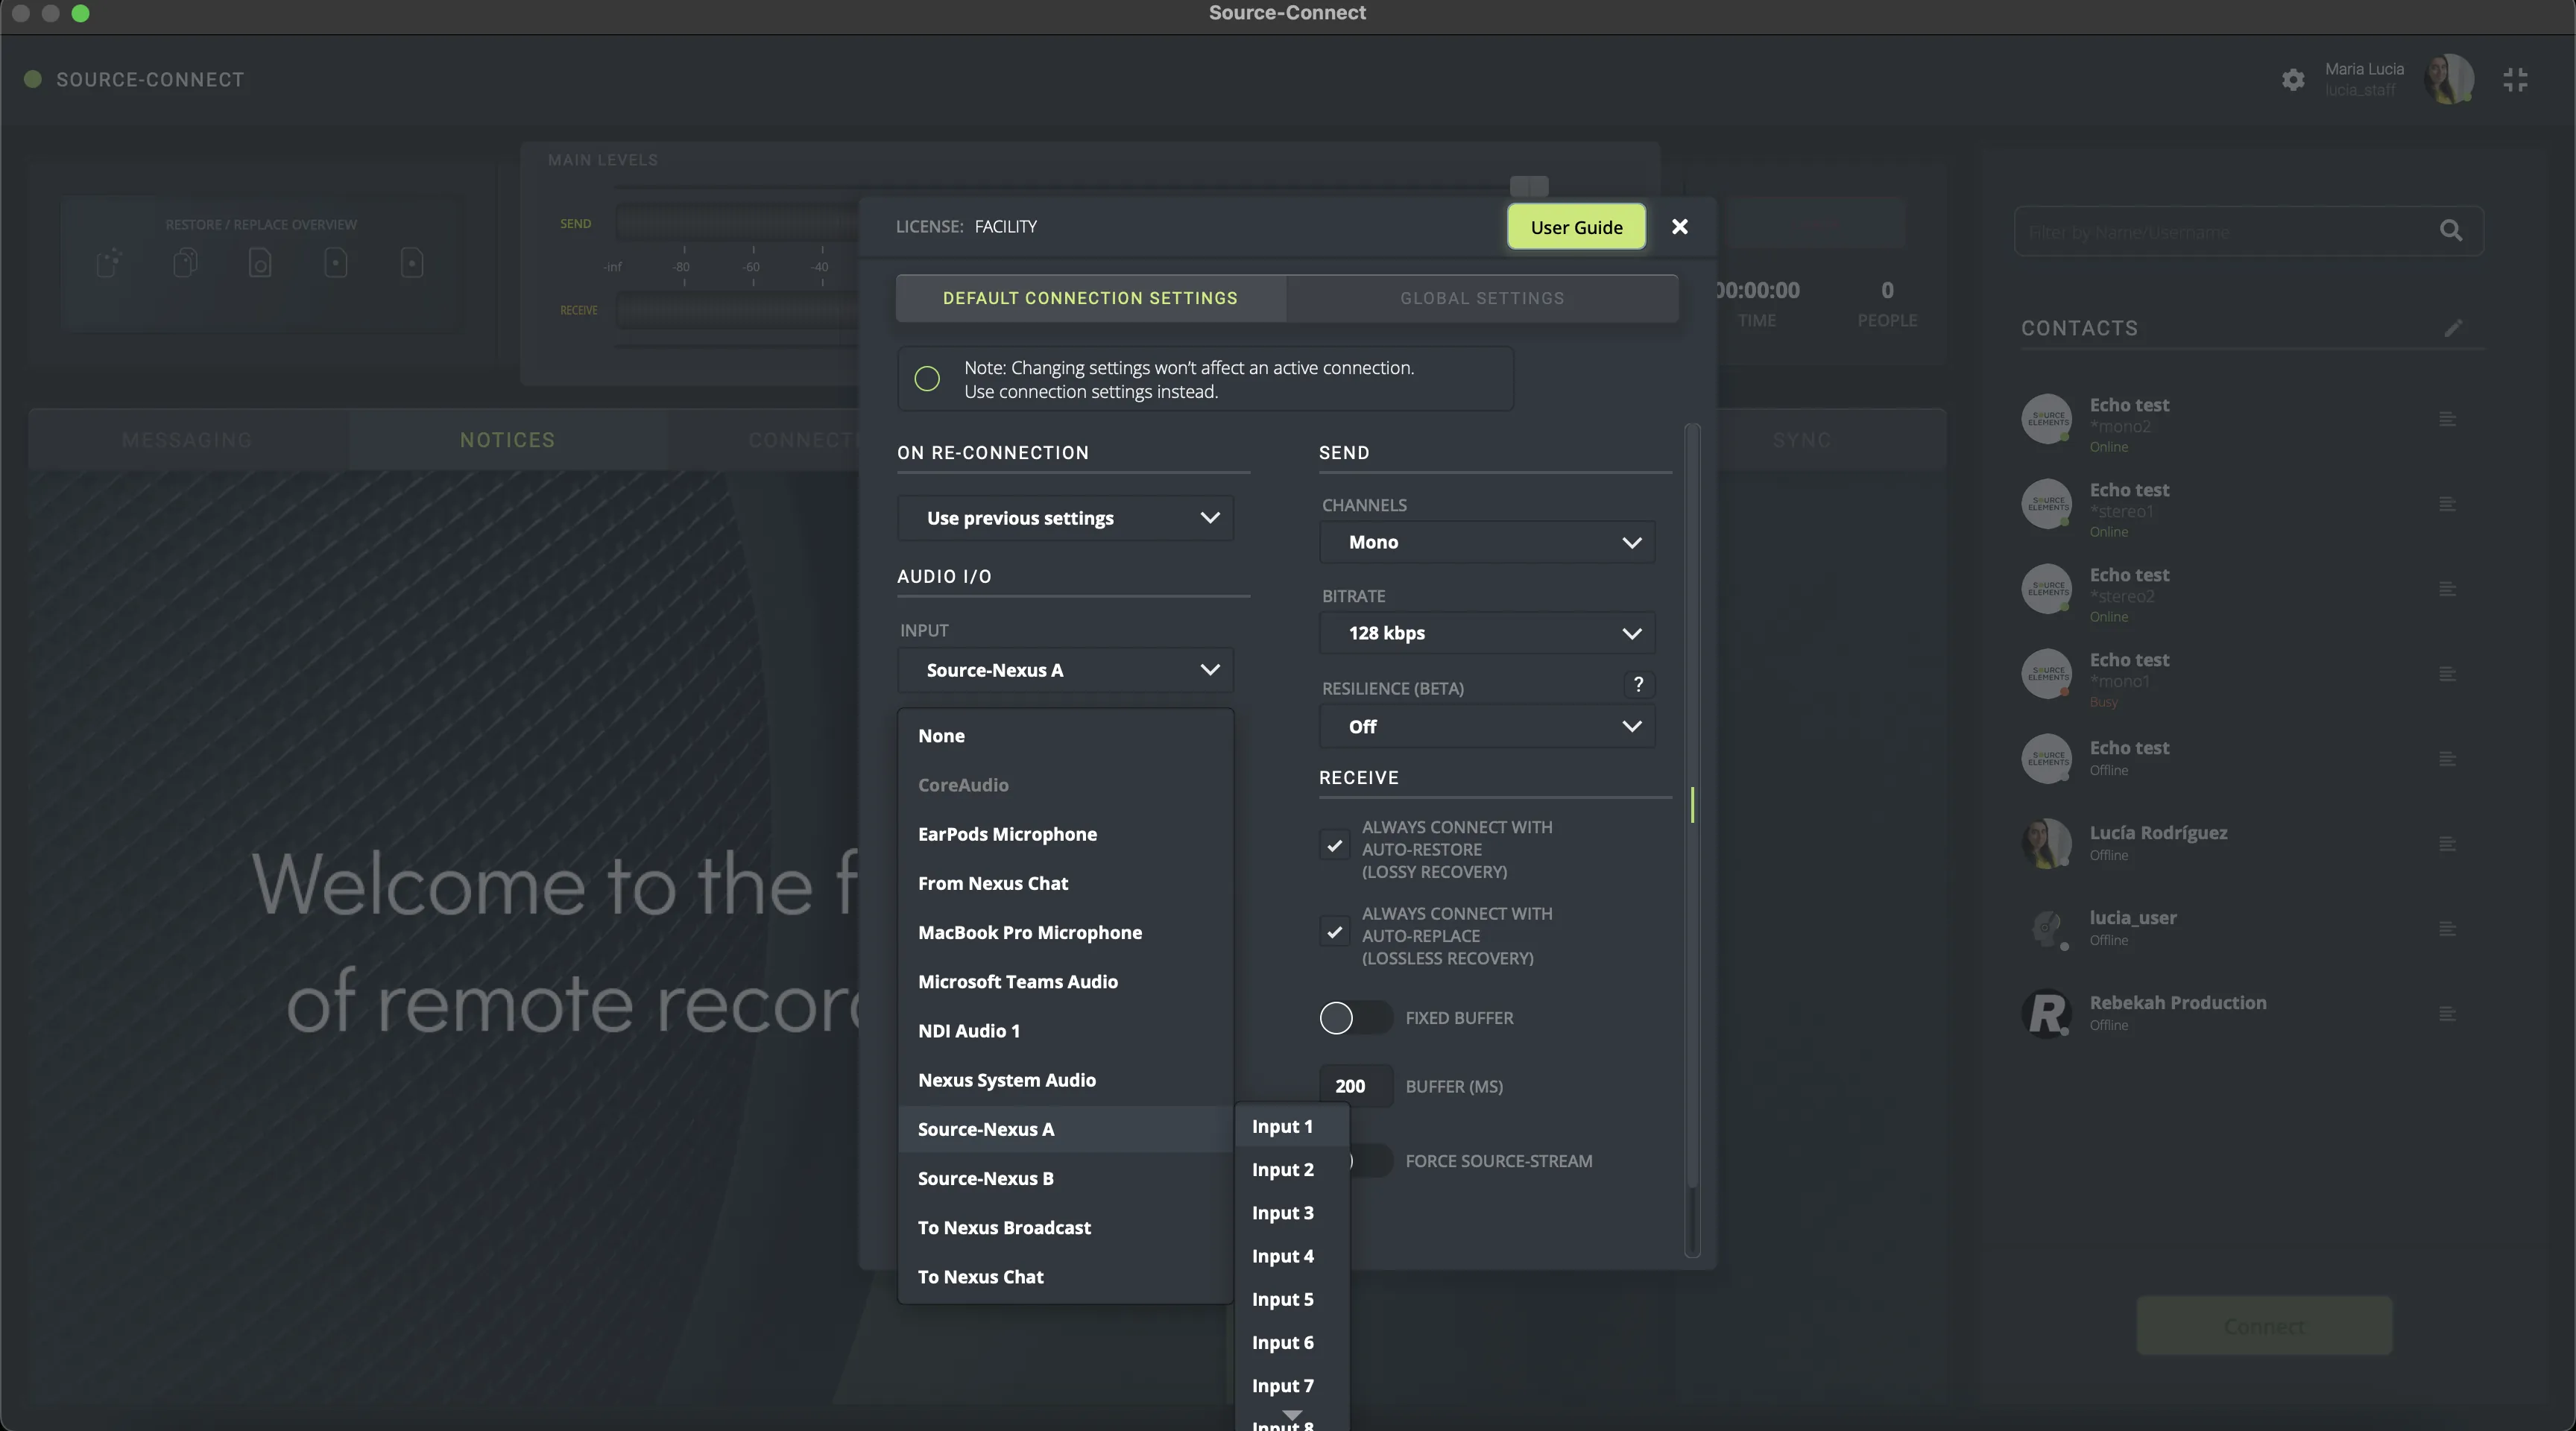The height and width of the screenshot is (1431, 2576).
Task: Open the Sync tab
Action: (1802, 440)
